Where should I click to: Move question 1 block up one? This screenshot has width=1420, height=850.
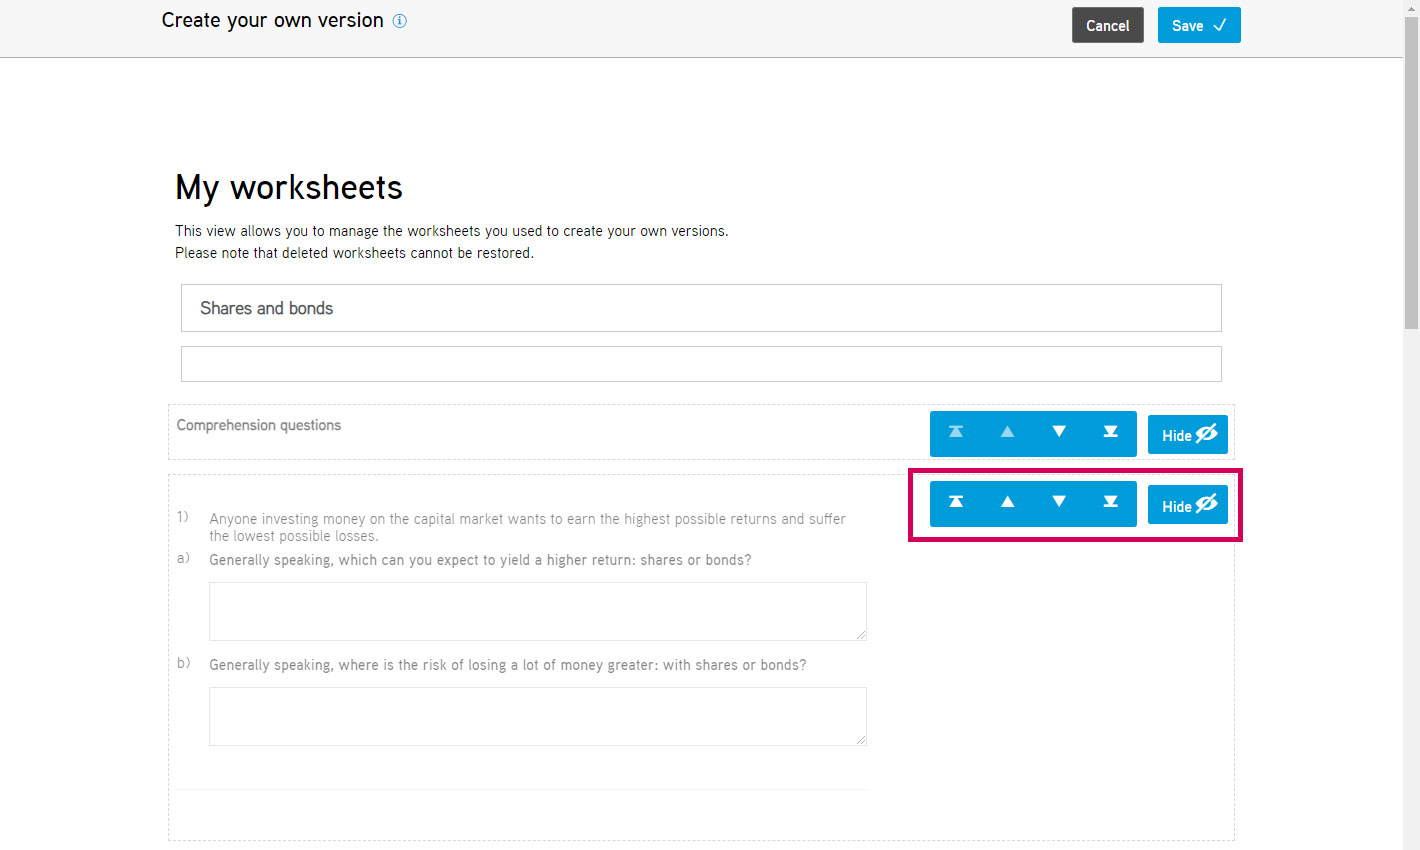coord(1008,502)
